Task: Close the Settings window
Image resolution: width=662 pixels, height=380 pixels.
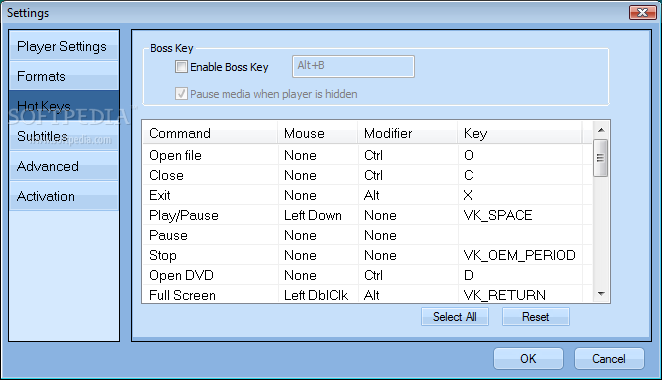Action: [643, 12]
